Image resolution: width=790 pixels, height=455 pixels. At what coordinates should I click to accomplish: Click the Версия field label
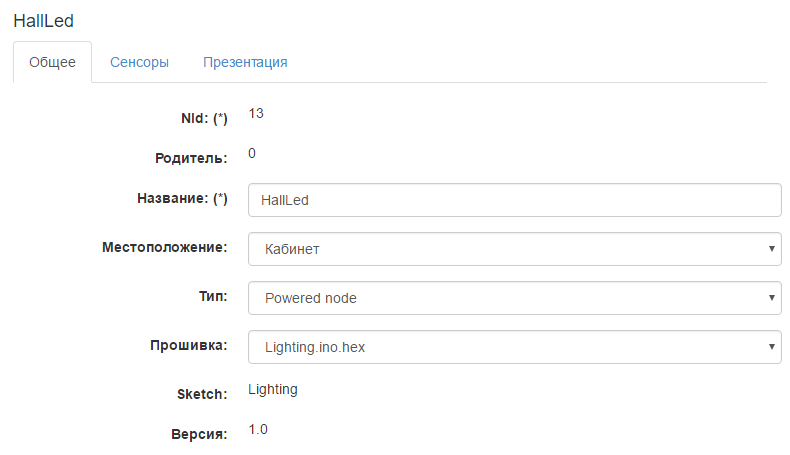(x=200, y=434)
